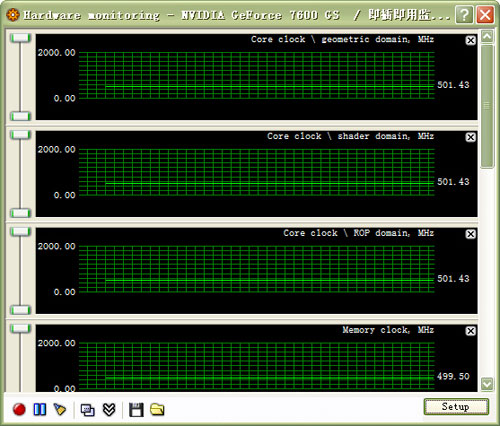Close the shader domain core clock graph
Viewport: 500px width, 426px height.
[470, 137]
